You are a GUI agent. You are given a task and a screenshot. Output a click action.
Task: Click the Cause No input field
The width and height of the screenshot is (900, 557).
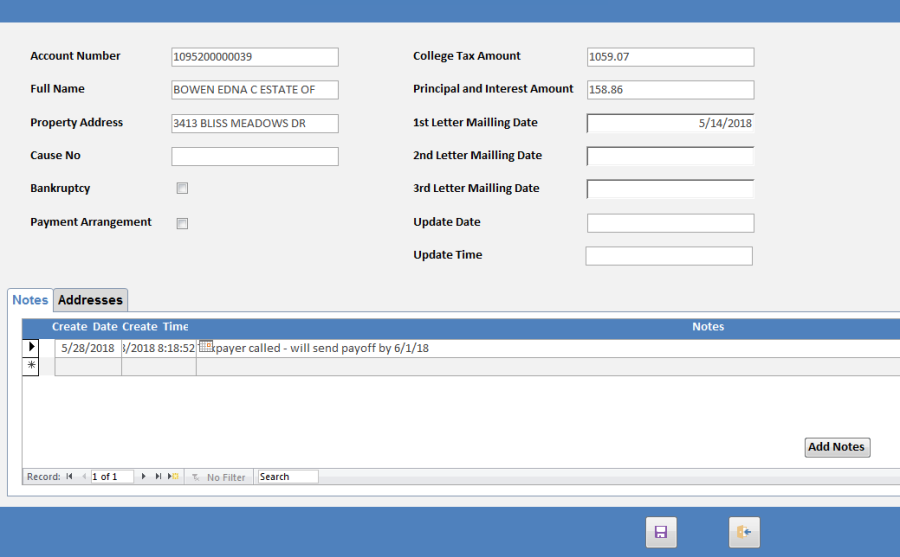click(255, 156)
